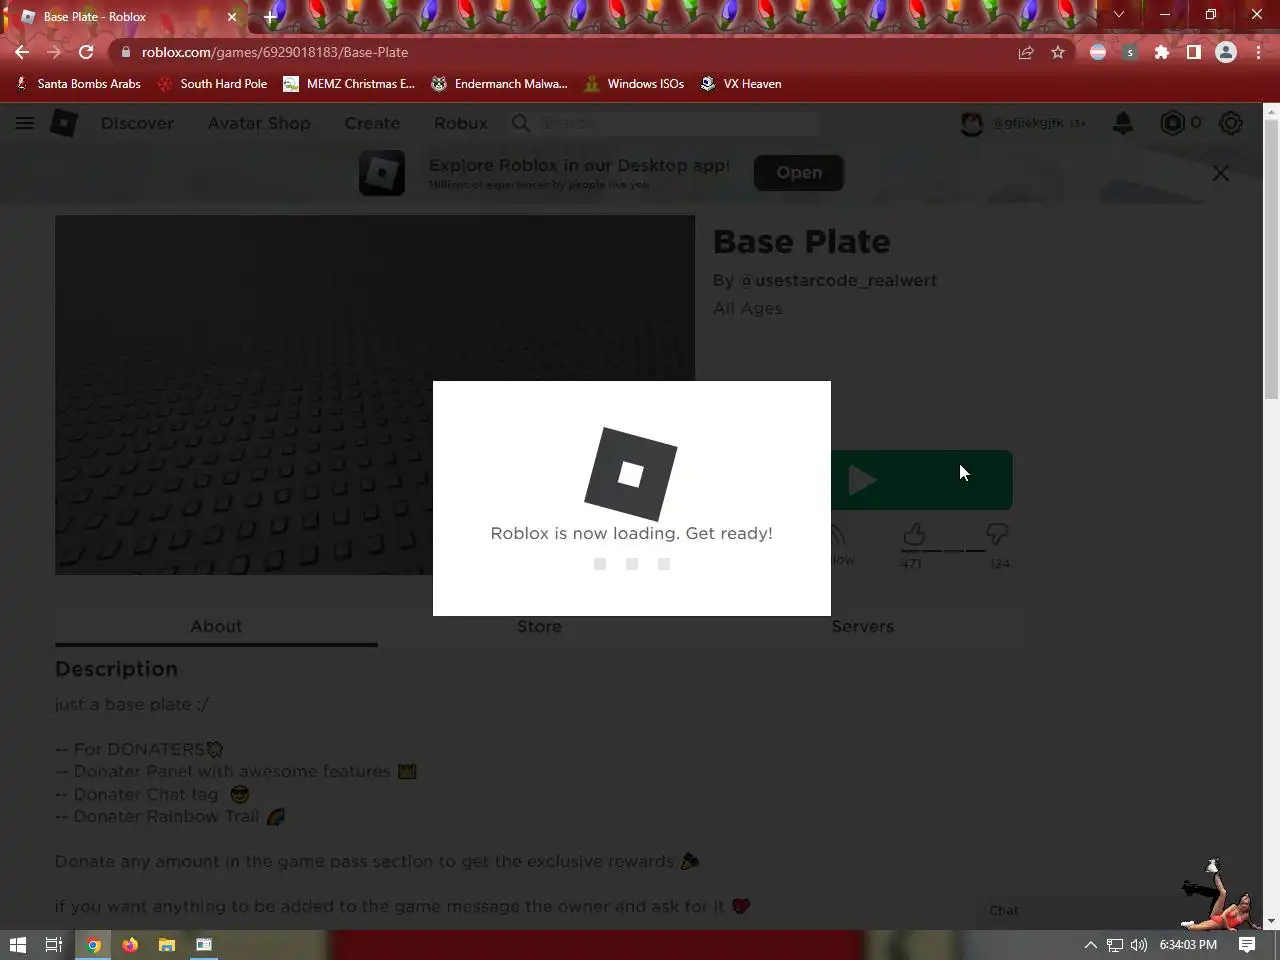Switch to the About tab
This screenshot has width=1280, height=960.
click(x=216, y=627)
